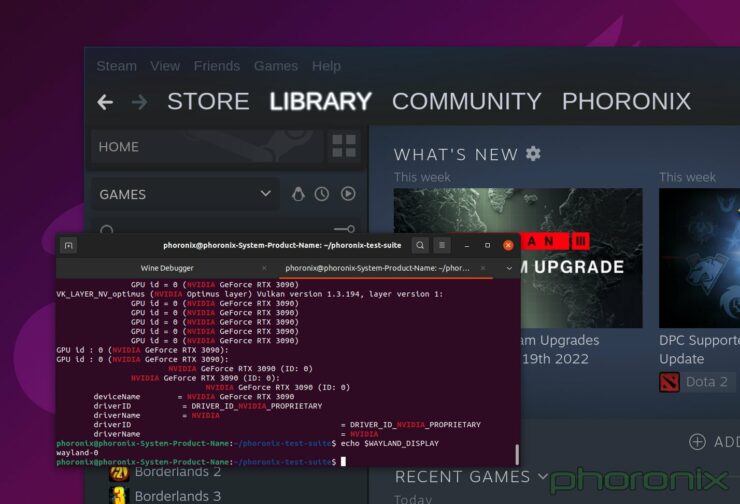Image resolution: width=740 pixels, height=504 pixels.
Task: Close the terminal window
Action: pos(508,245)
